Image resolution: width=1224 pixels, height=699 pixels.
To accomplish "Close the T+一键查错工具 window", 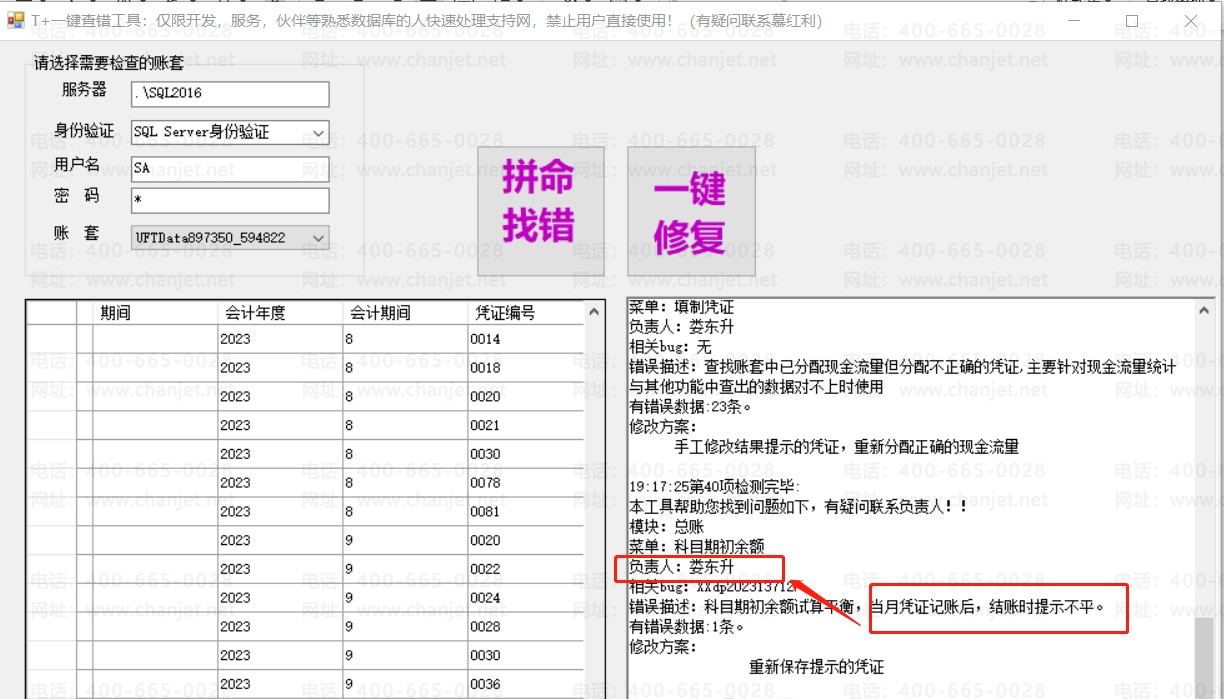I will [x=1190, y=20].
